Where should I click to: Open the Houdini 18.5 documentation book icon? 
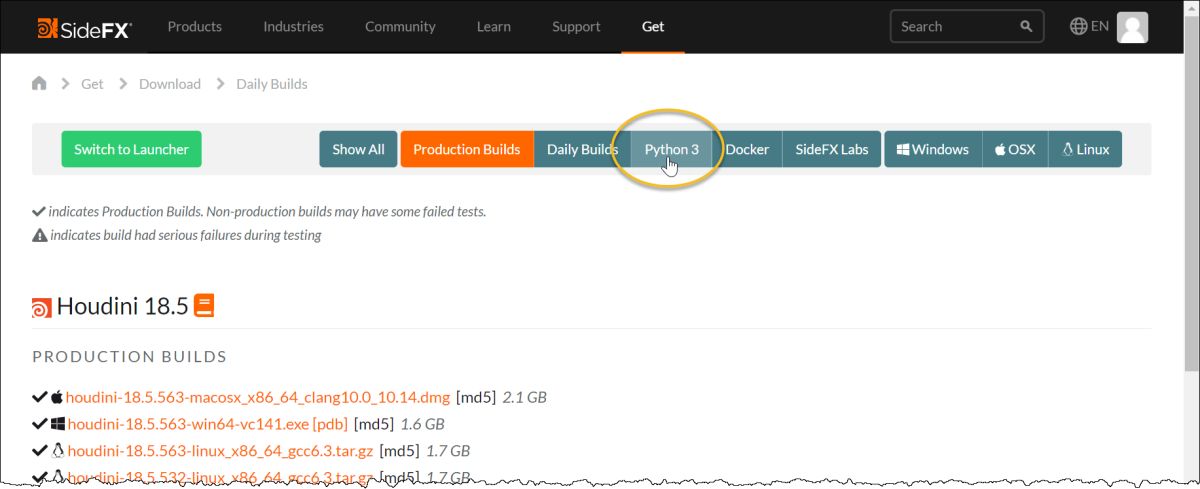coord(204,305)
